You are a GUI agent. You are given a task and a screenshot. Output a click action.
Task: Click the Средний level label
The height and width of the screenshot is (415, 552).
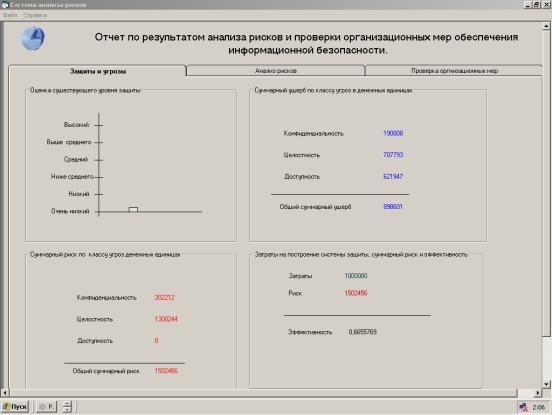[76, 159]
